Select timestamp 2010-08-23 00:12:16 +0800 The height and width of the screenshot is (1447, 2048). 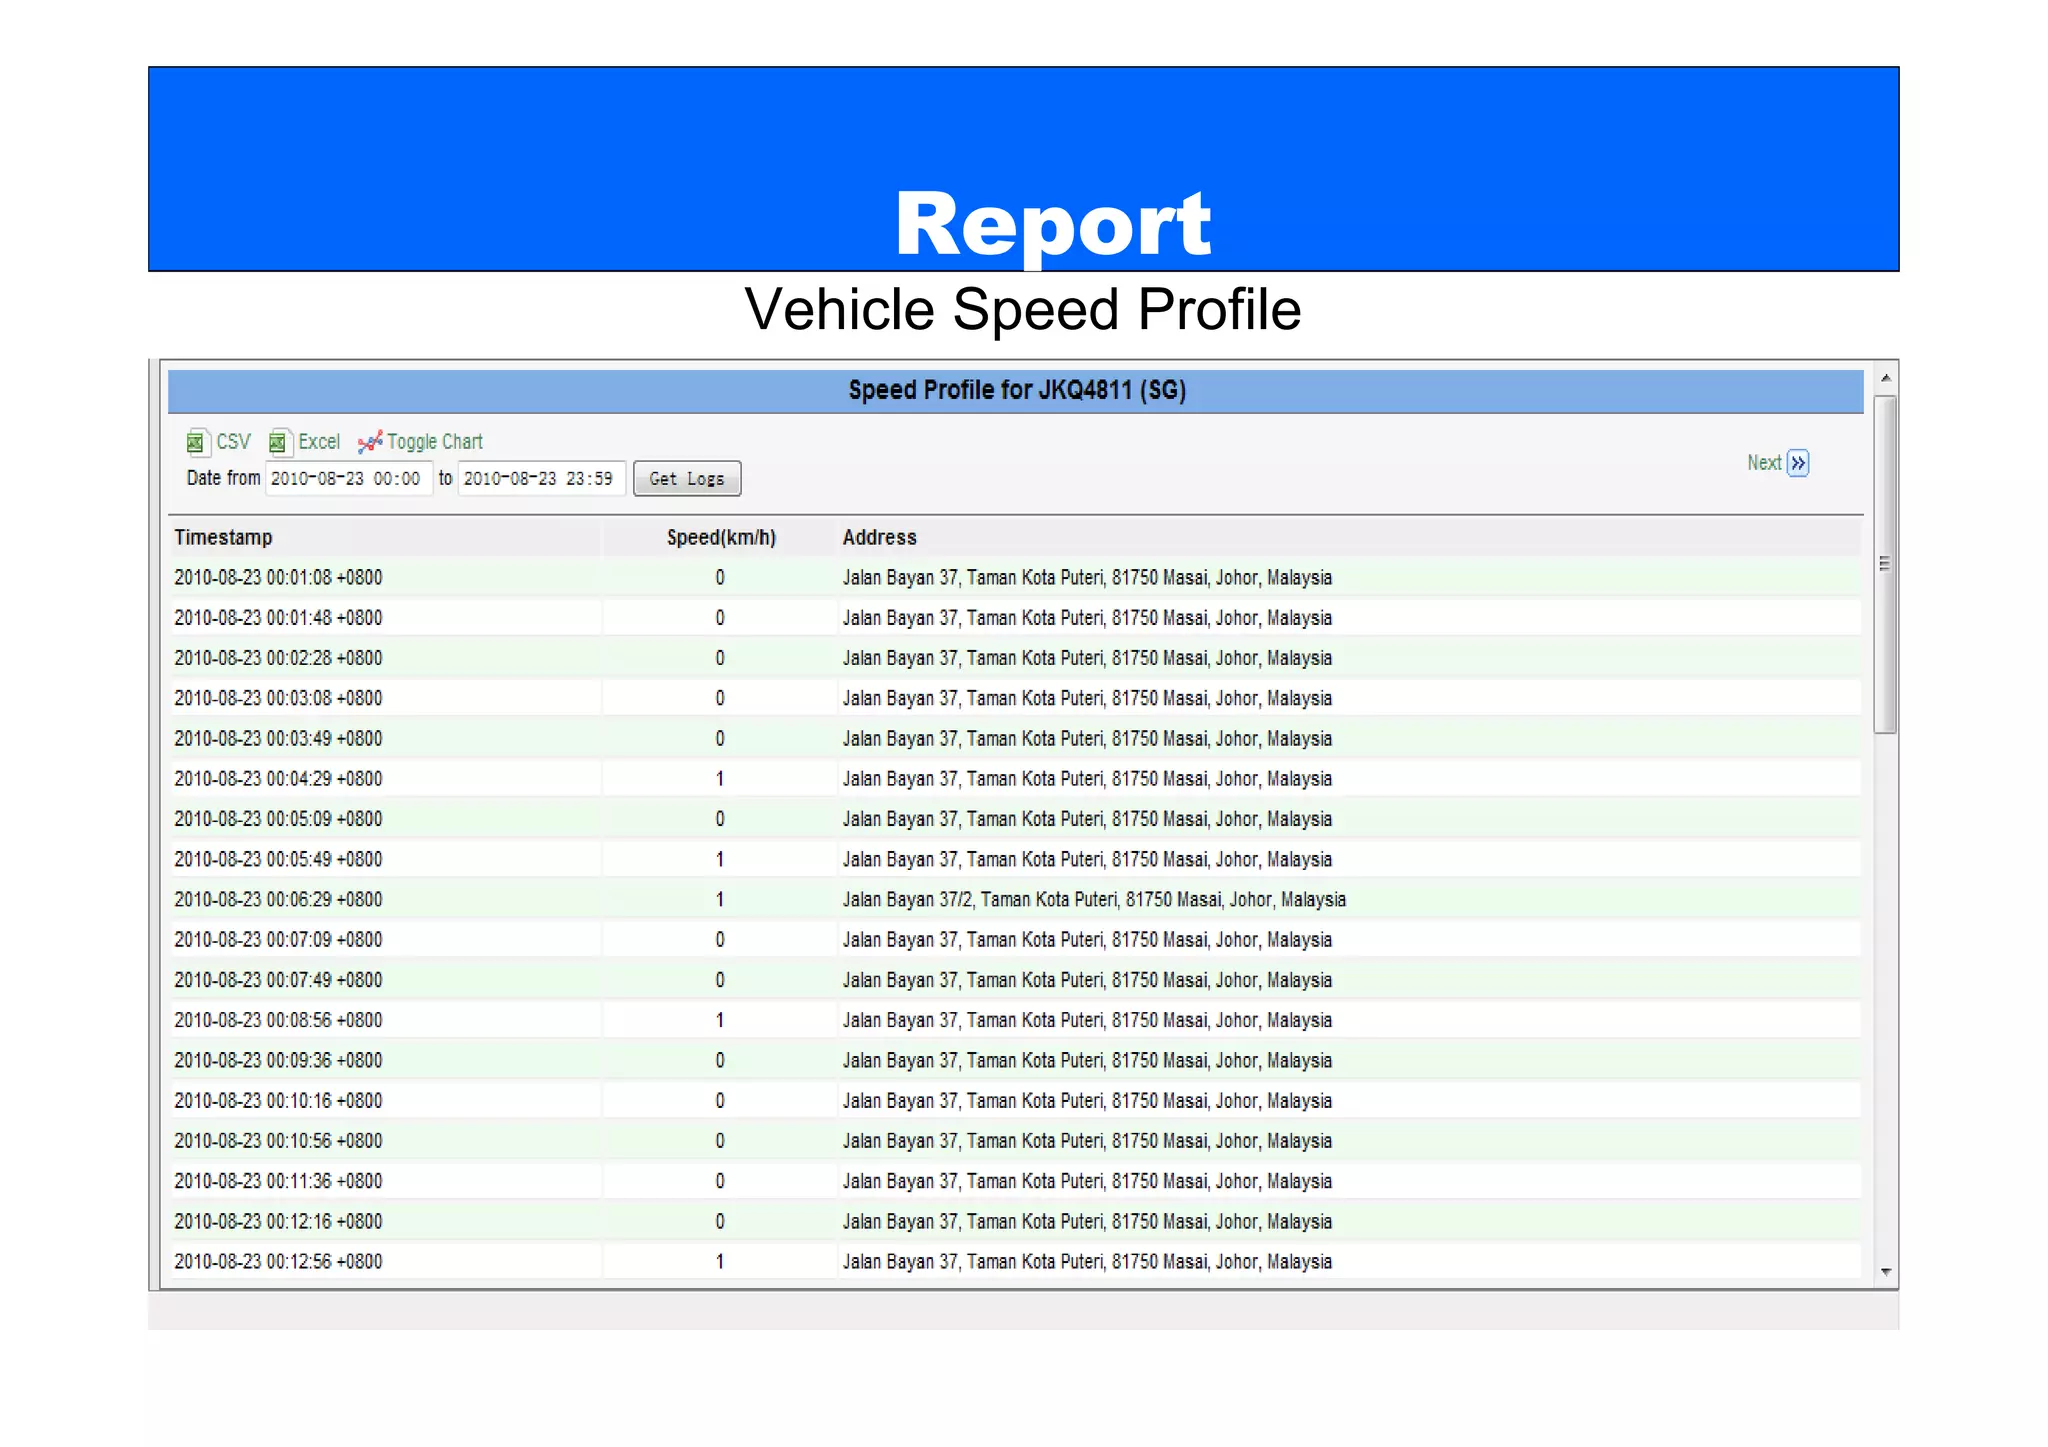(x=278, y=1221)
